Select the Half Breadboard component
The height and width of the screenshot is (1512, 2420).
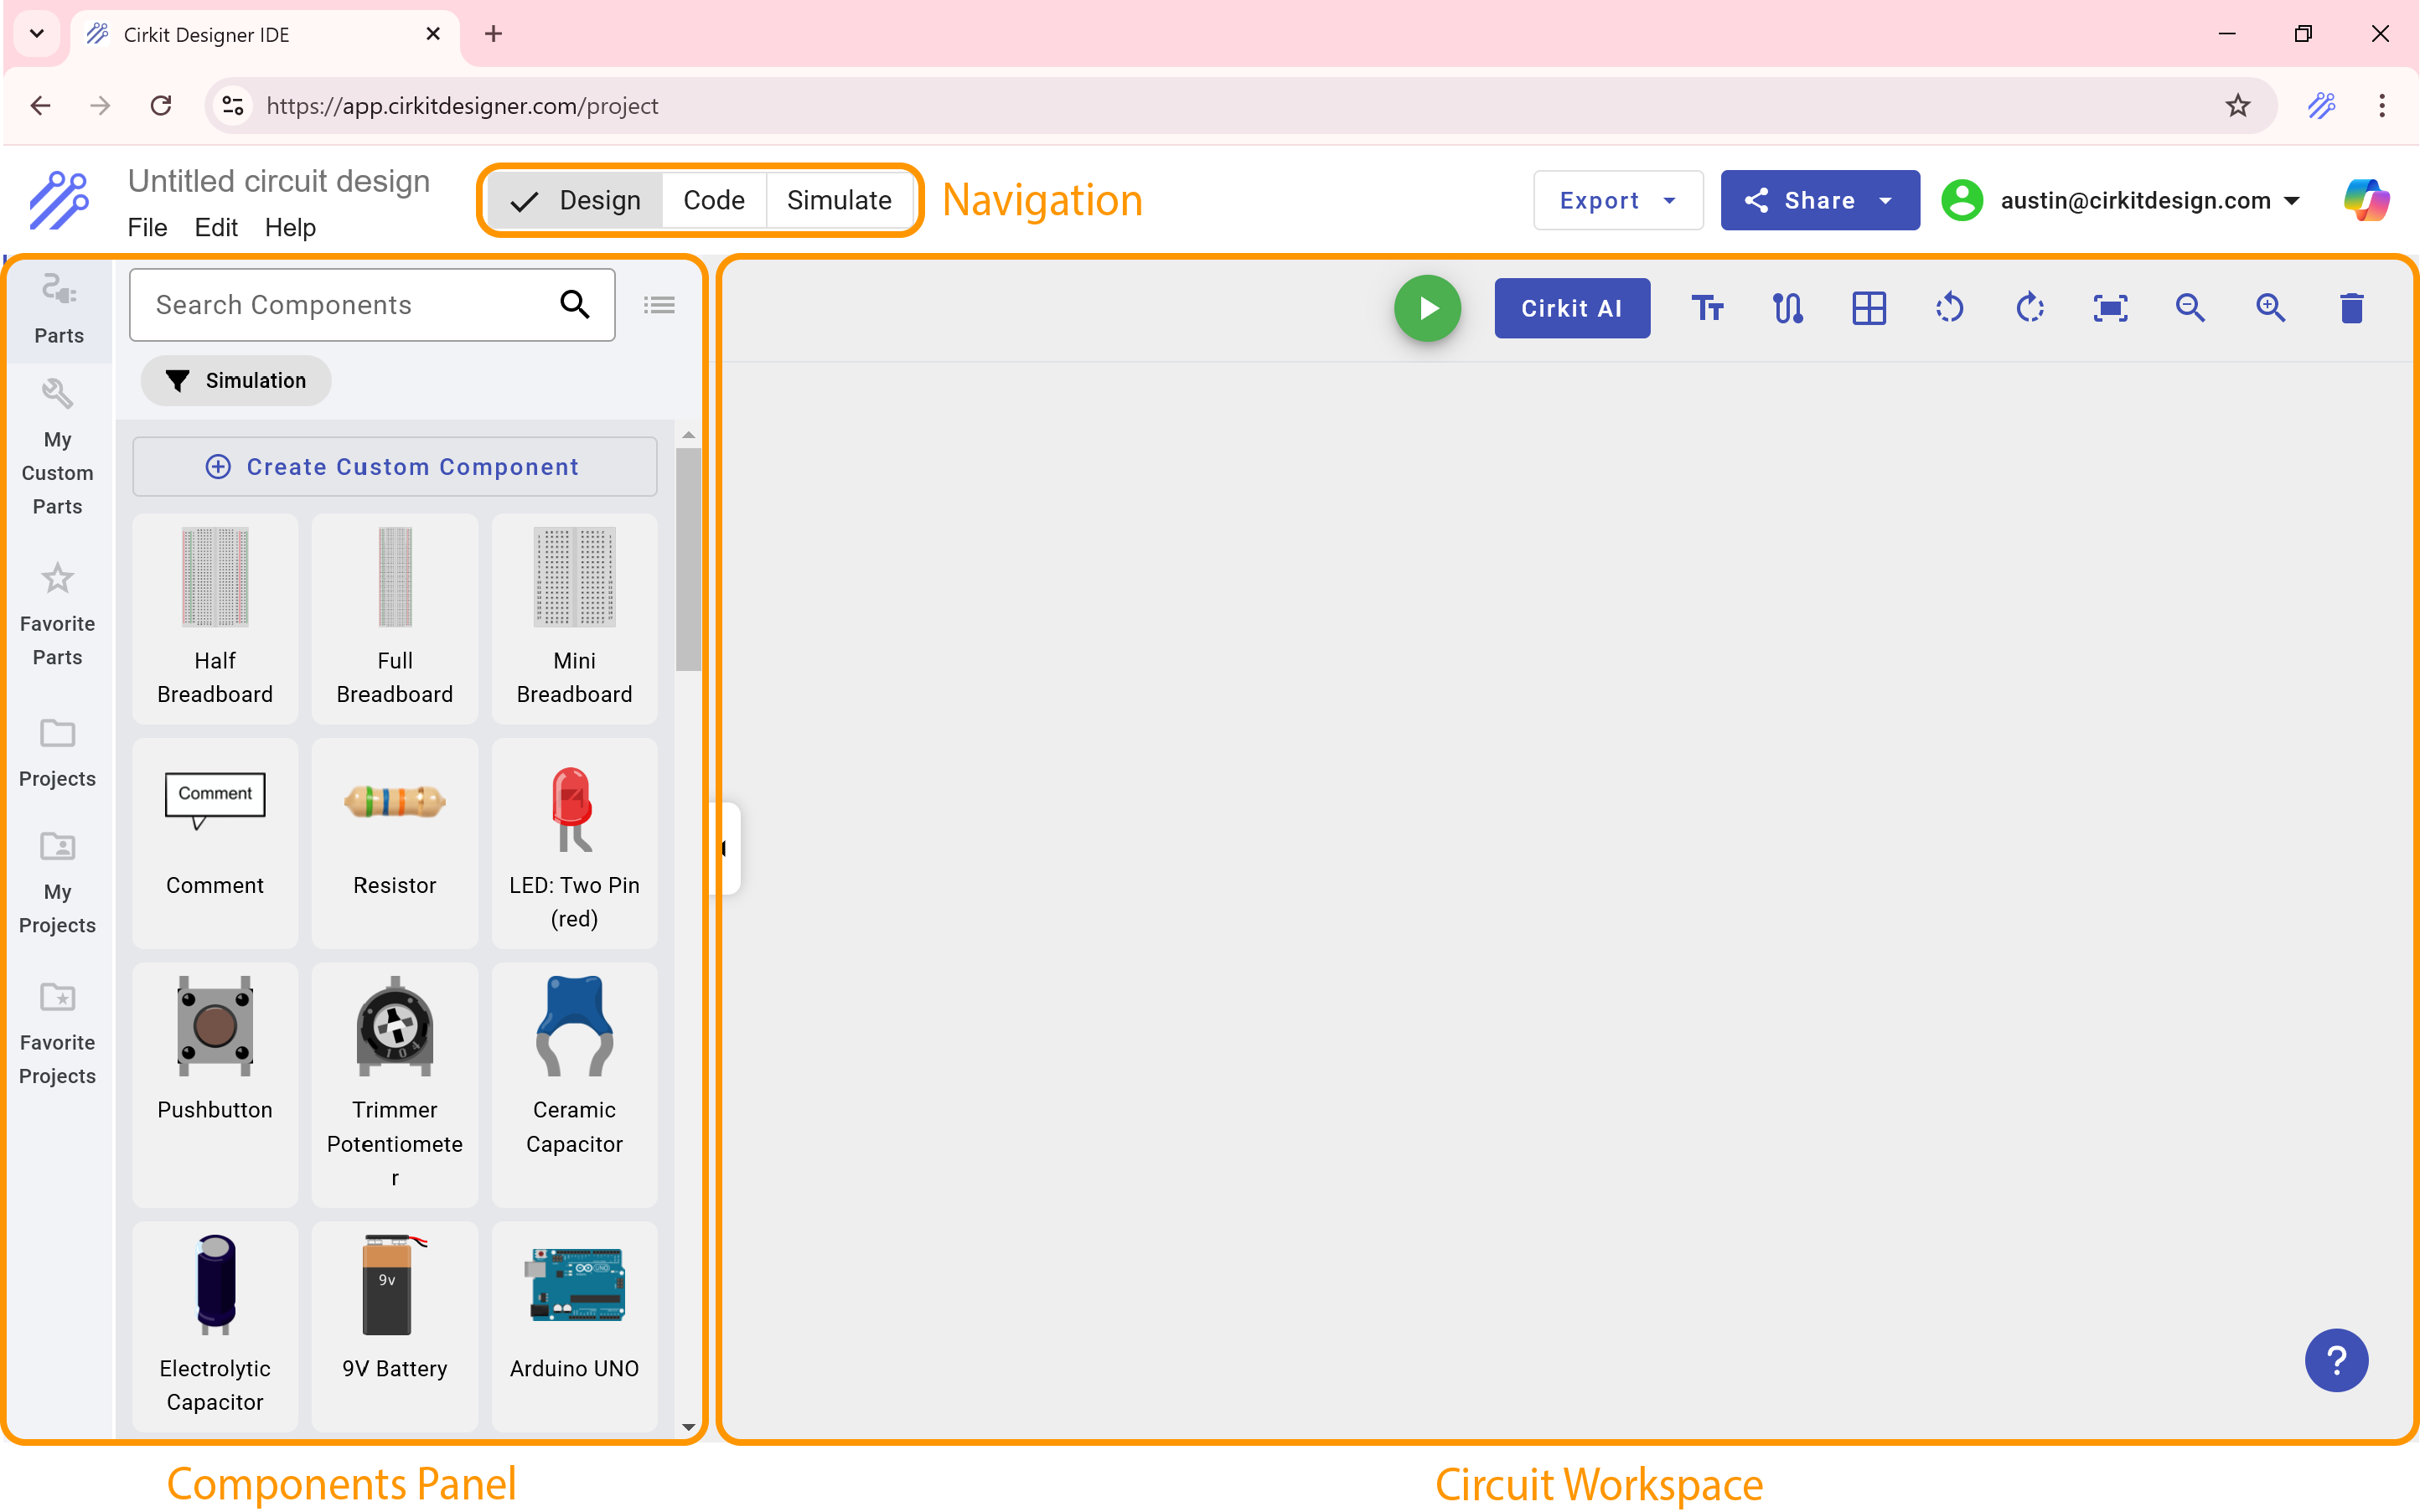click(x=215, y=618)
